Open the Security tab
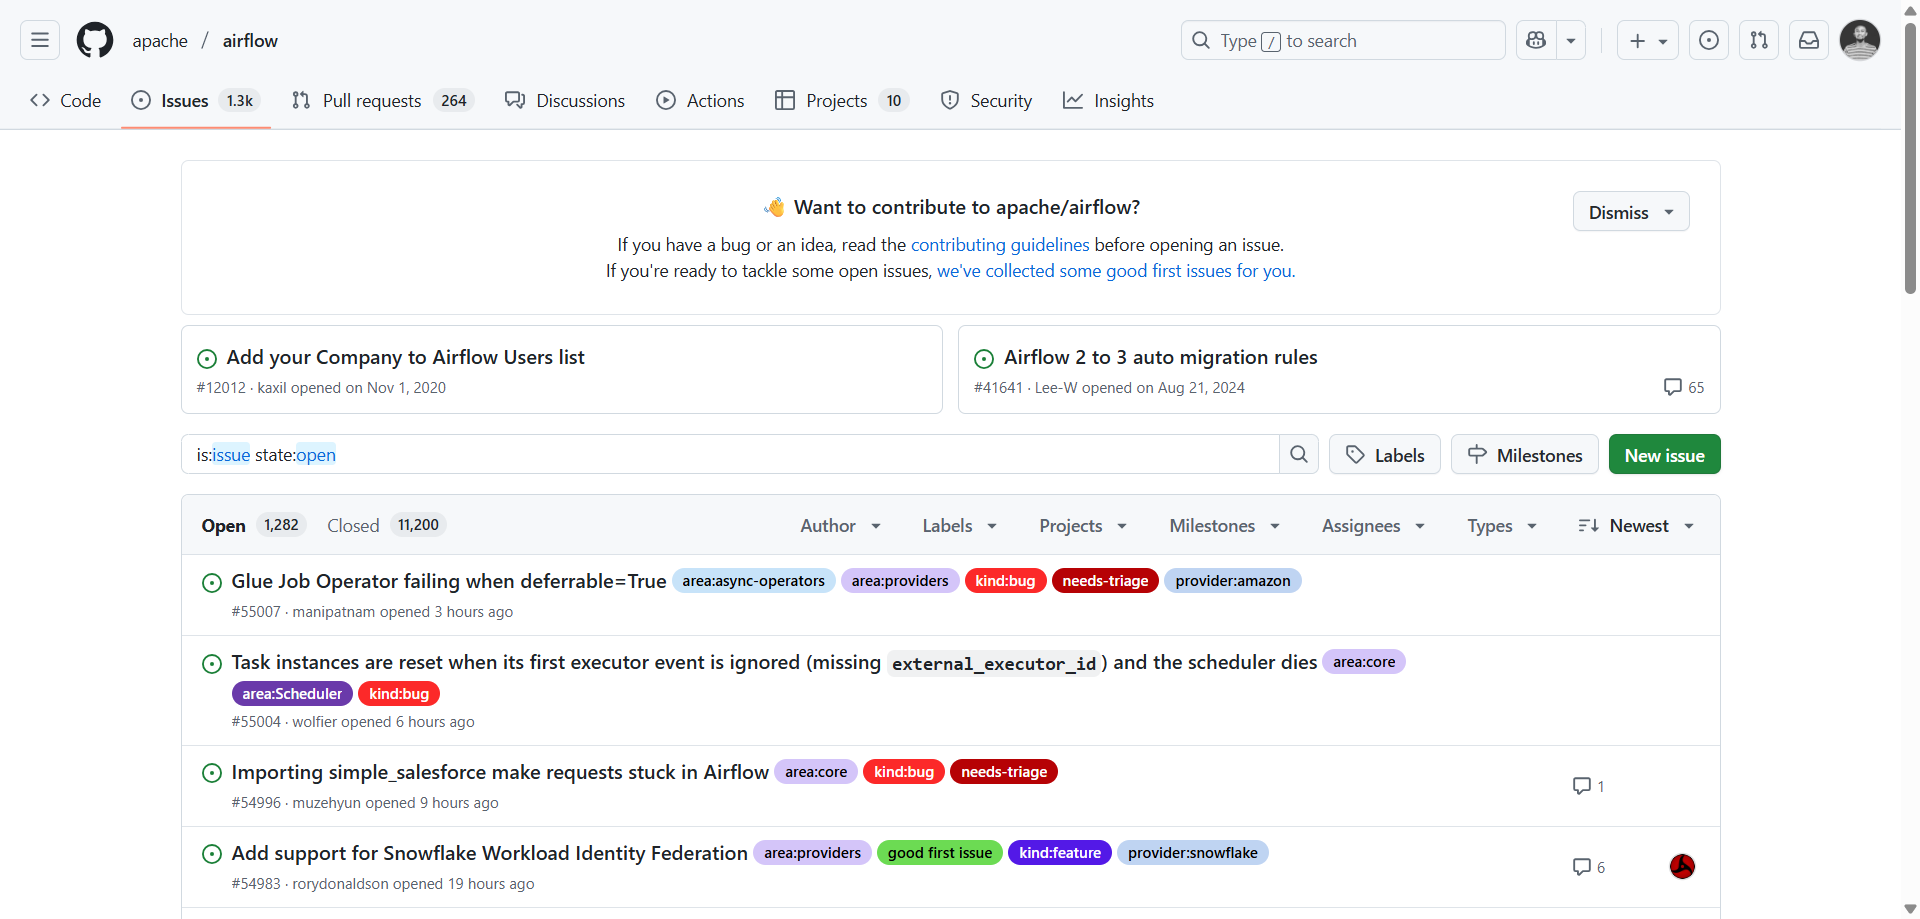1920x919 pixels. click(x=986, y=100)
